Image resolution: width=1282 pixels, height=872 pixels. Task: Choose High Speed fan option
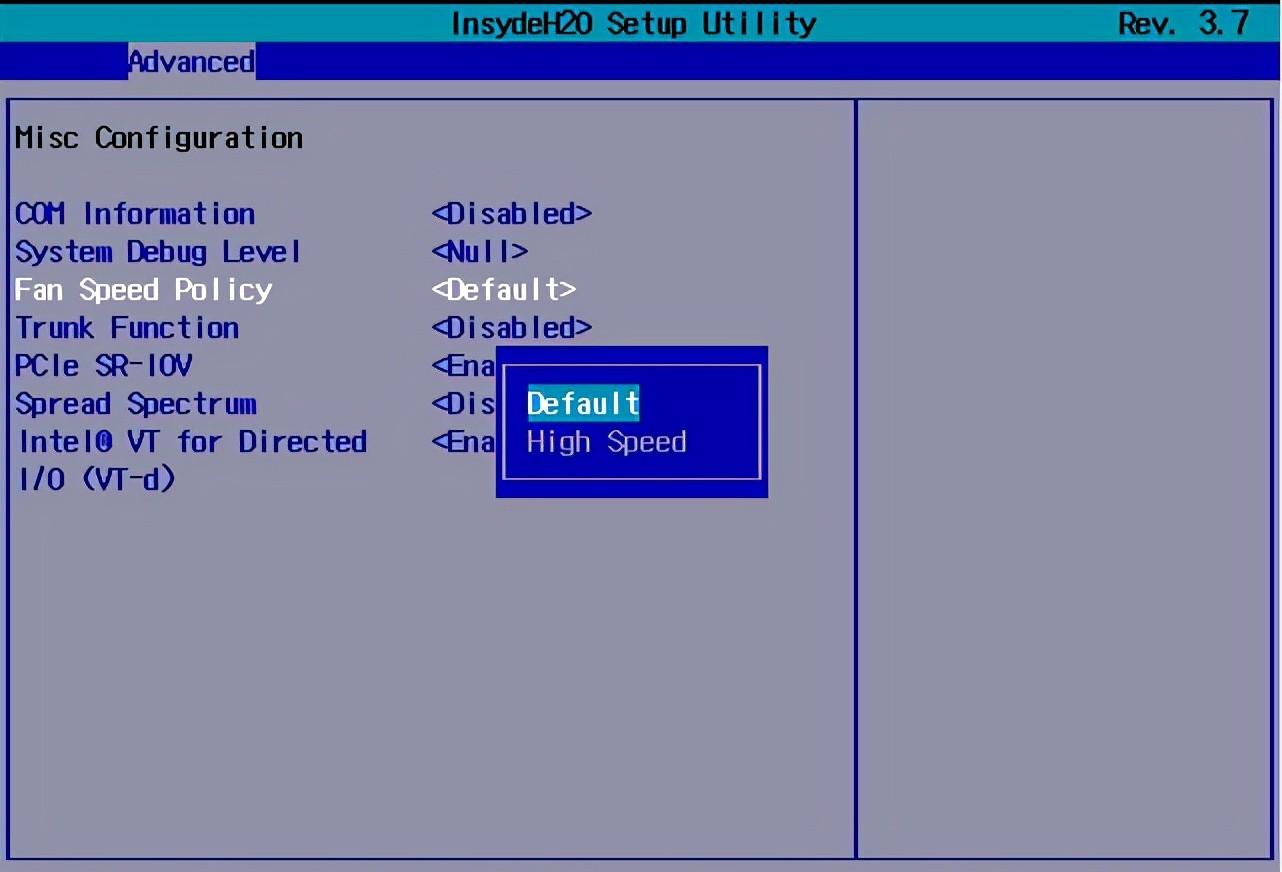(606, 442)
